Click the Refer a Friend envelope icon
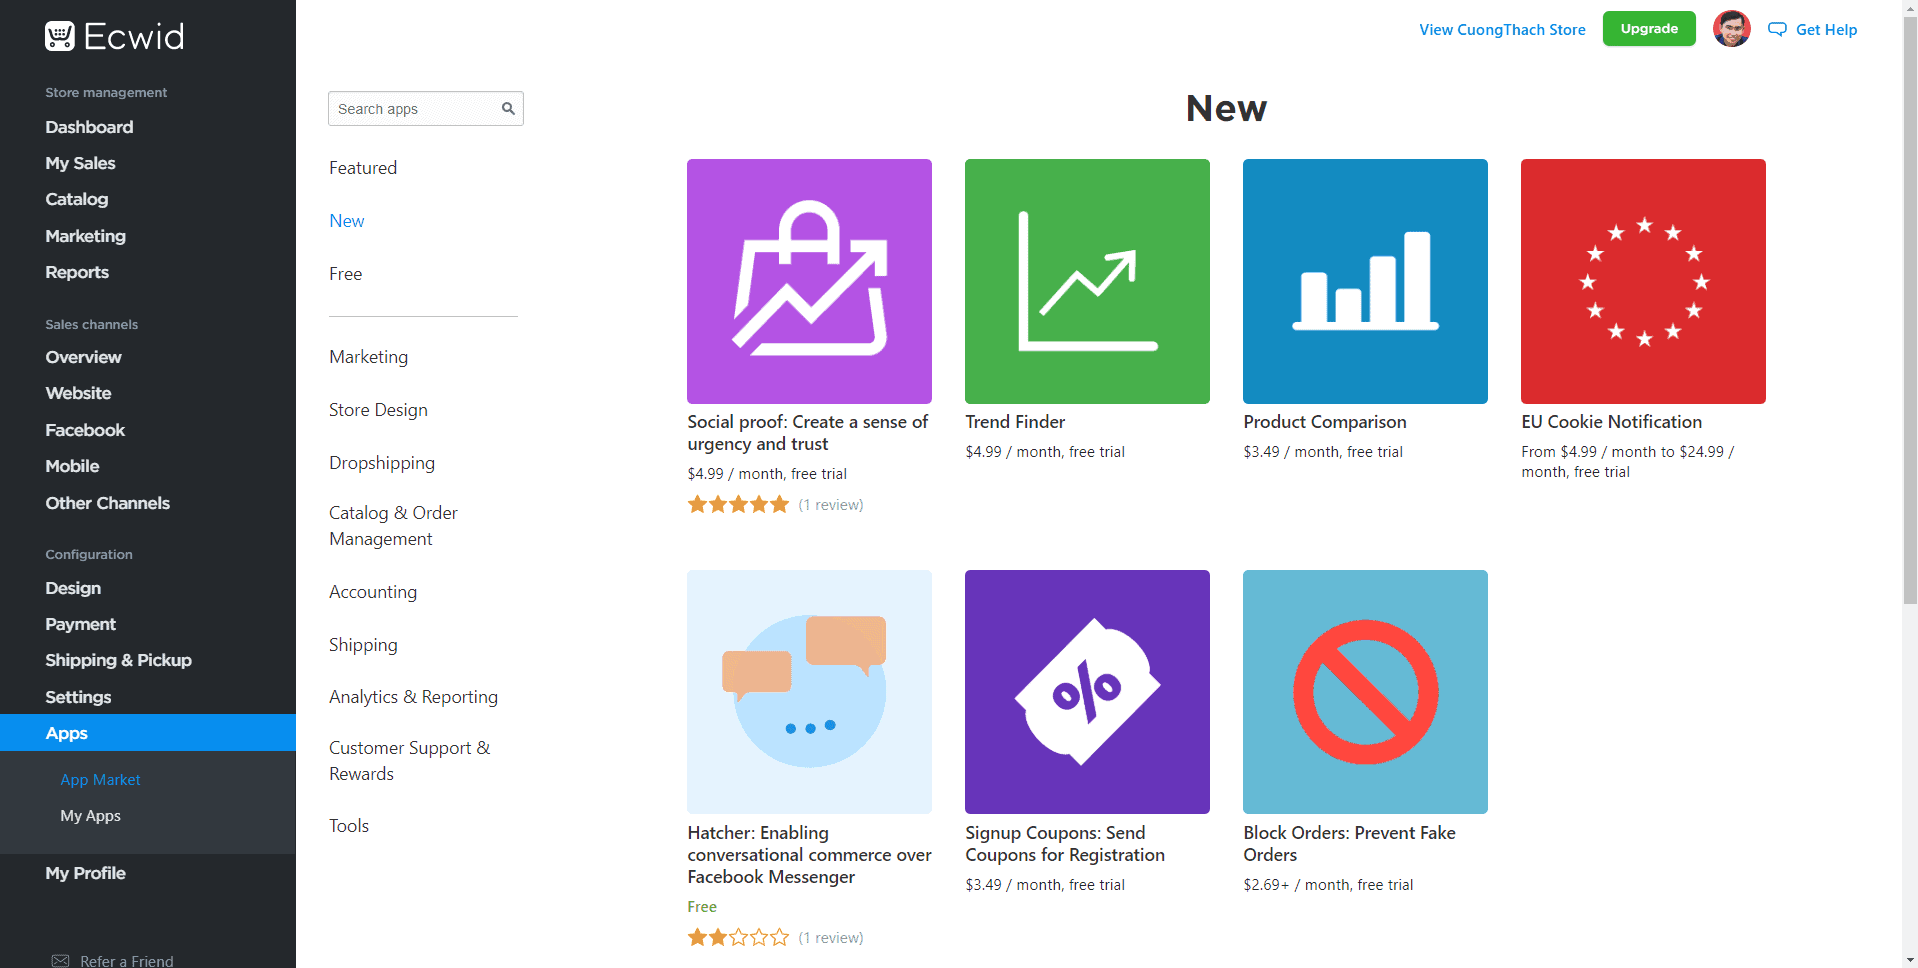Image resolution: width=1918 pixels, height=968 pixels. pyautogui.click(x=60, y=960)
